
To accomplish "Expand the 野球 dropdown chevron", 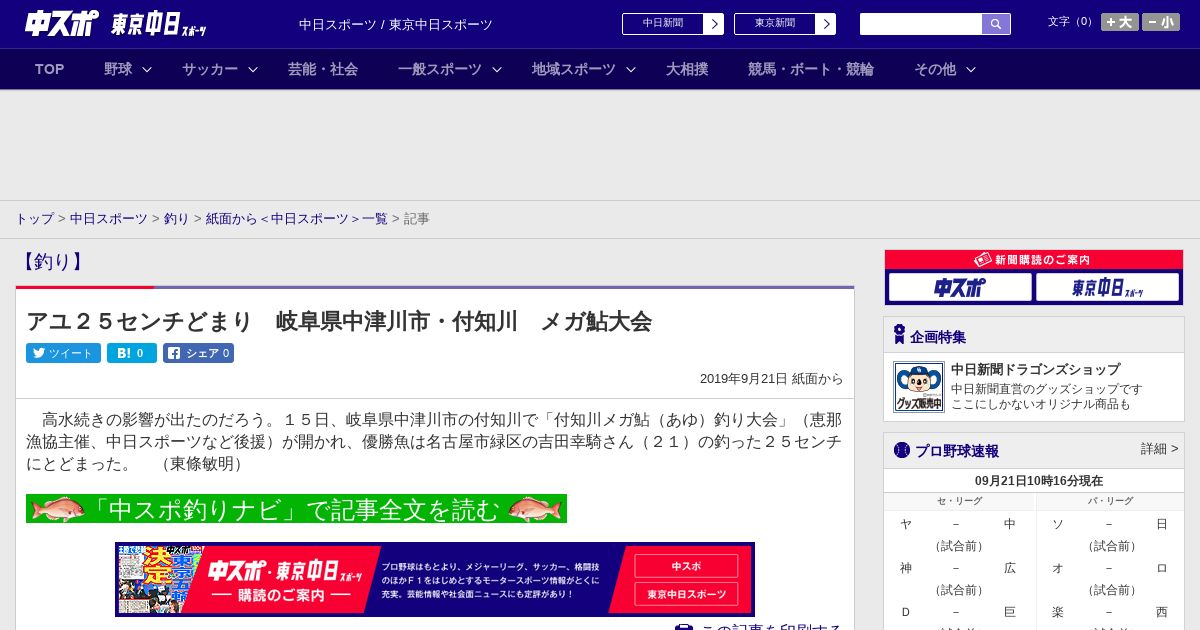I will [147, 69].
